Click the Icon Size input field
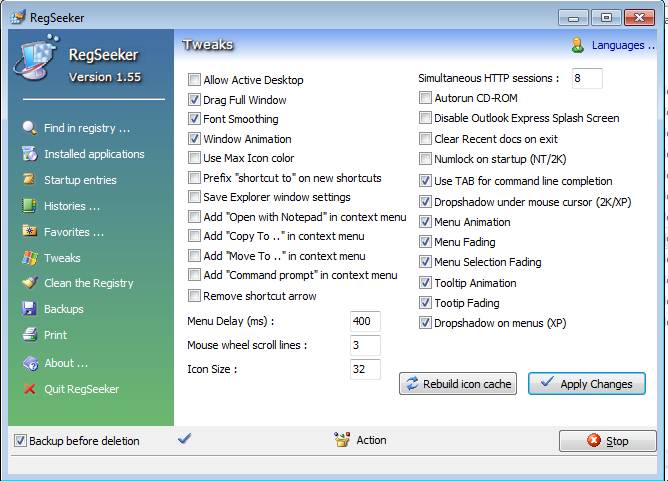 (x=365, y=369)
